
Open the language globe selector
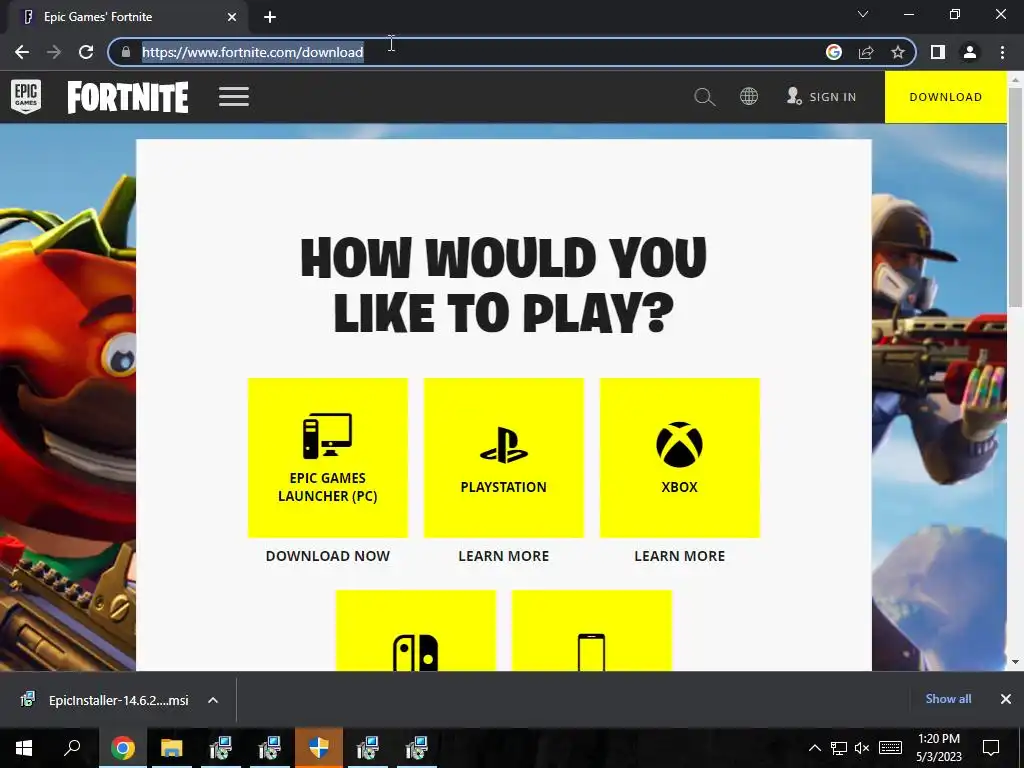point(748,97)
